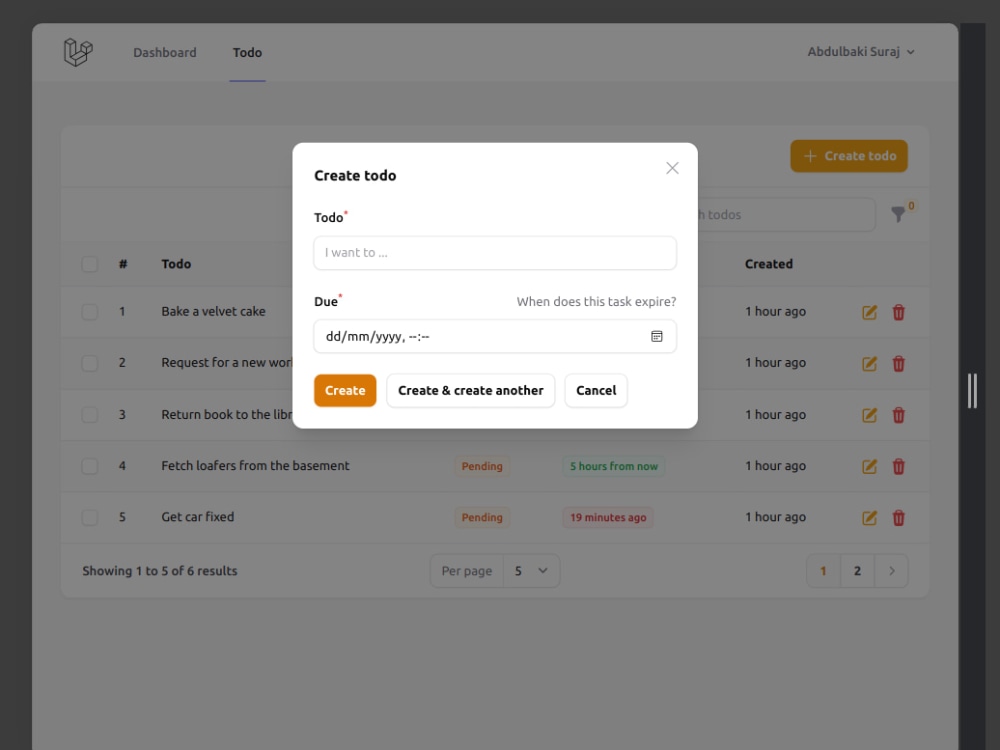Go to page 2 of results

pyautogui.click(x=857, y=571)
